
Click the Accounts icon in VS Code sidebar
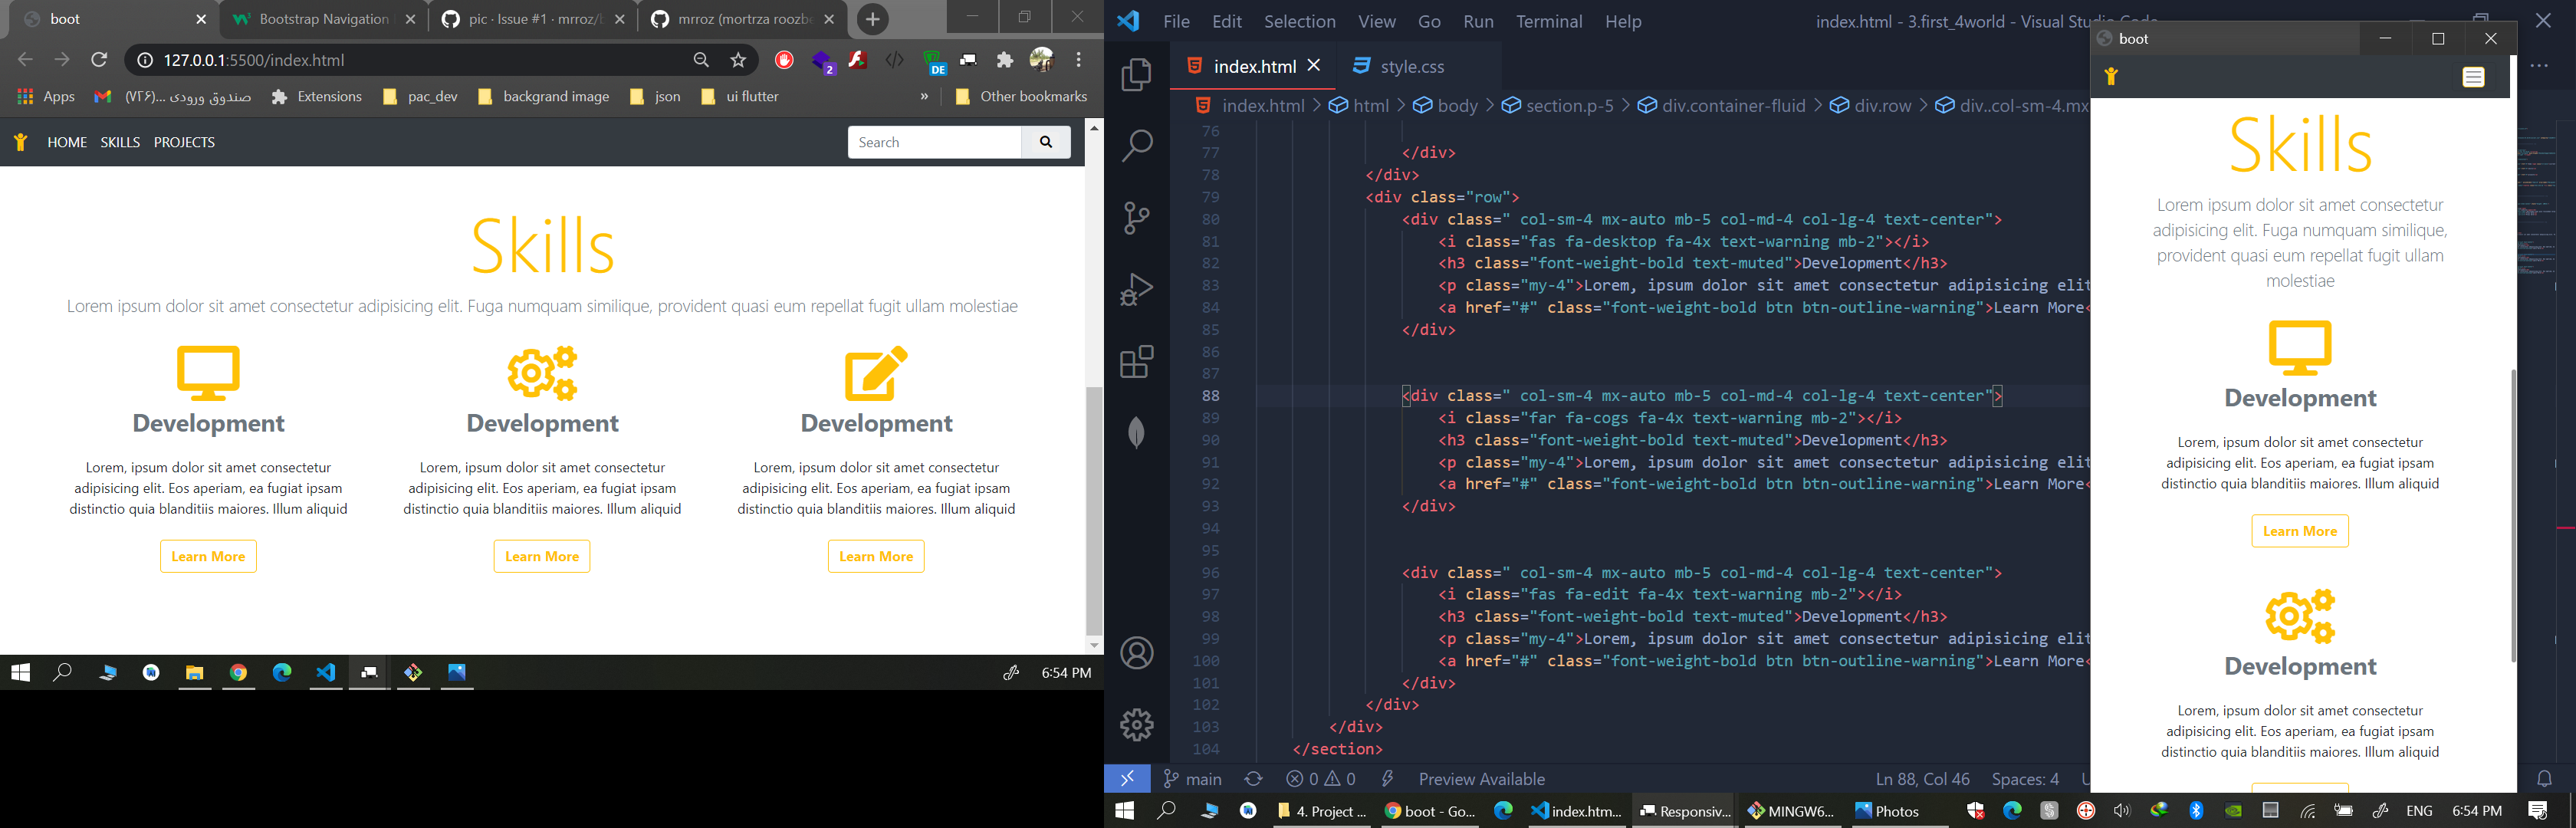pyautogui.click(x=1136, y=652)
